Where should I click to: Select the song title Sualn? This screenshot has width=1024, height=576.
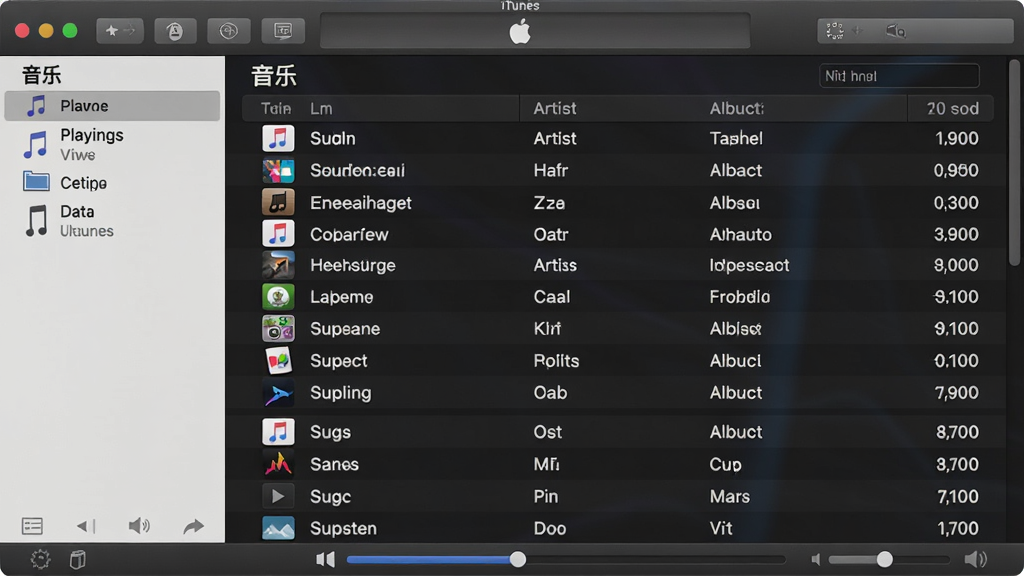point(332,138)
